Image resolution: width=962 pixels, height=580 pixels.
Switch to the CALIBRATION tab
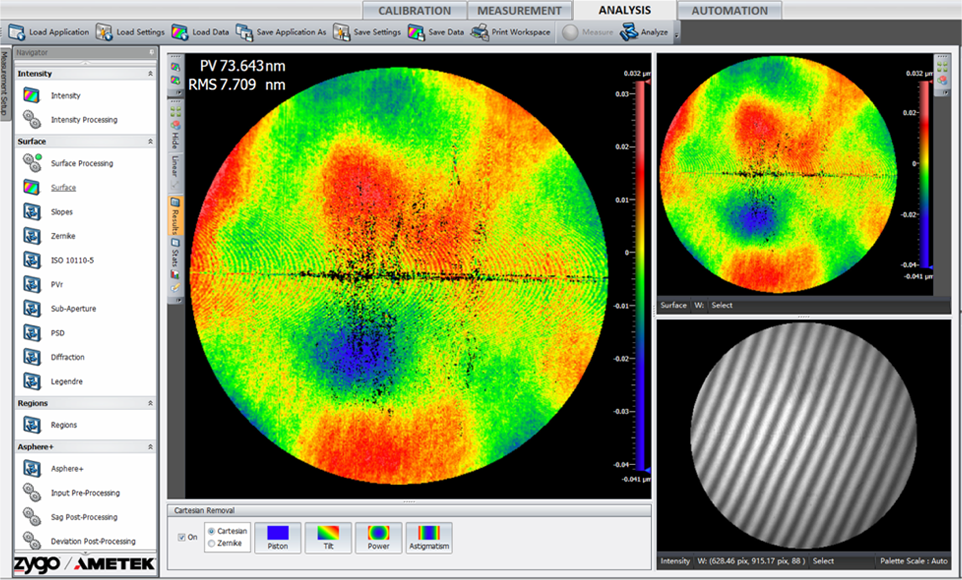(414, 11)
